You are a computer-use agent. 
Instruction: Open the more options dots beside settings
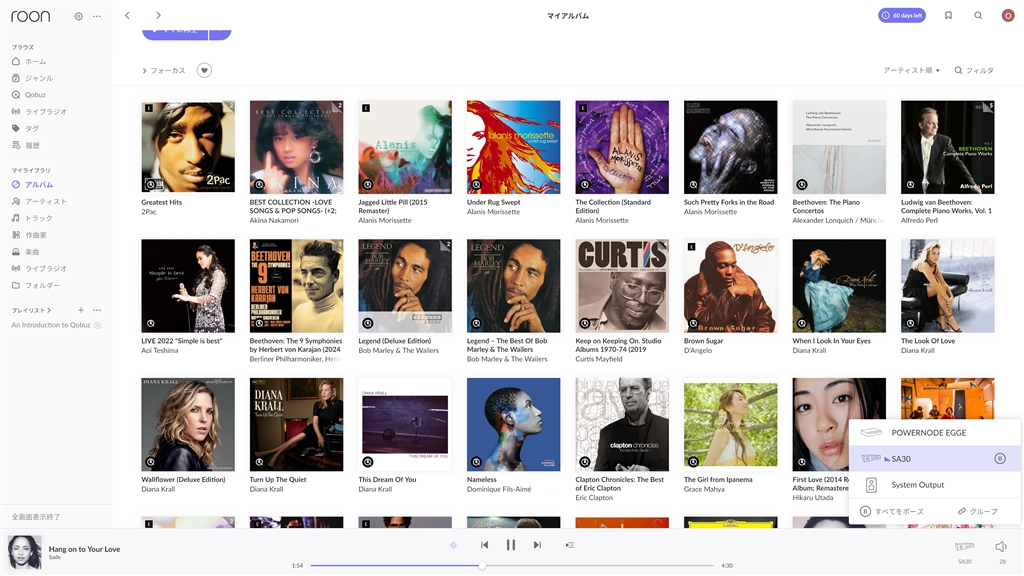[97, 16]
